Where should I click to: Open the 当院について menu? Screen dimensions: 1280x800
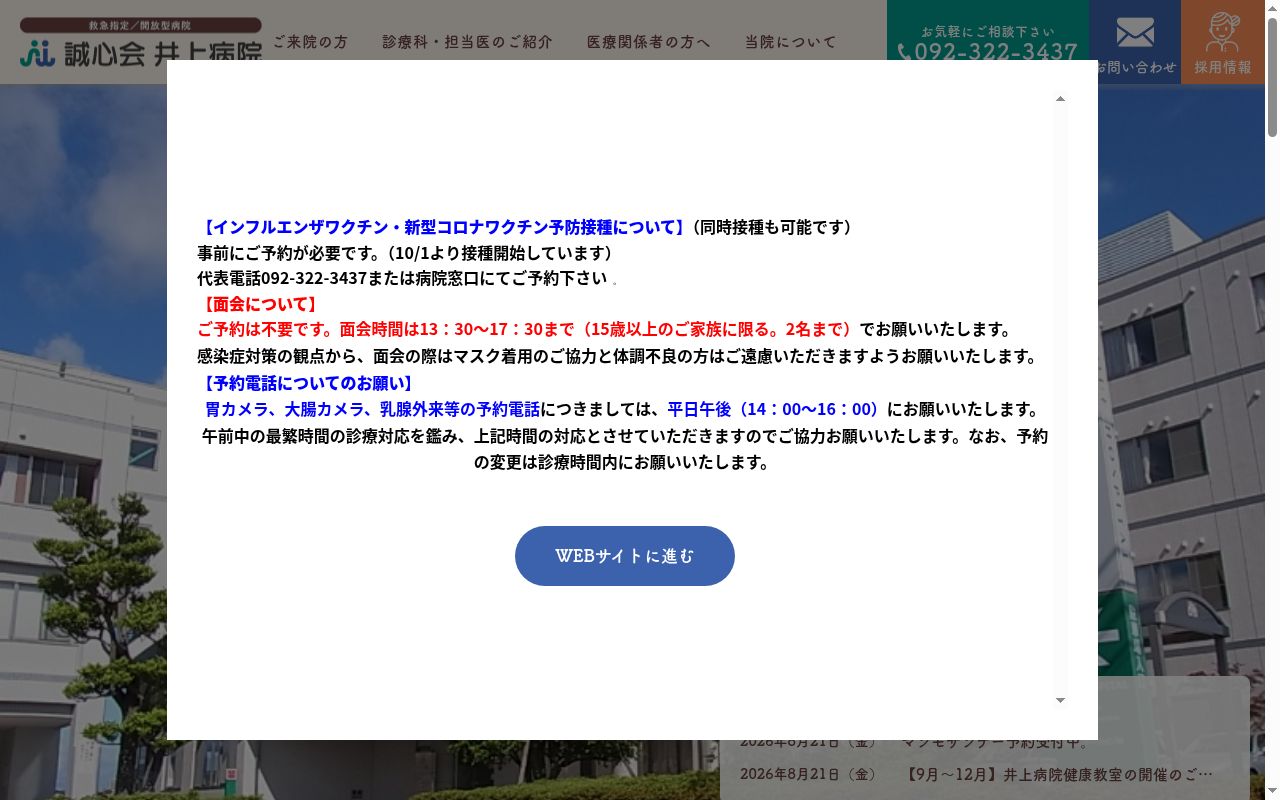790,42
